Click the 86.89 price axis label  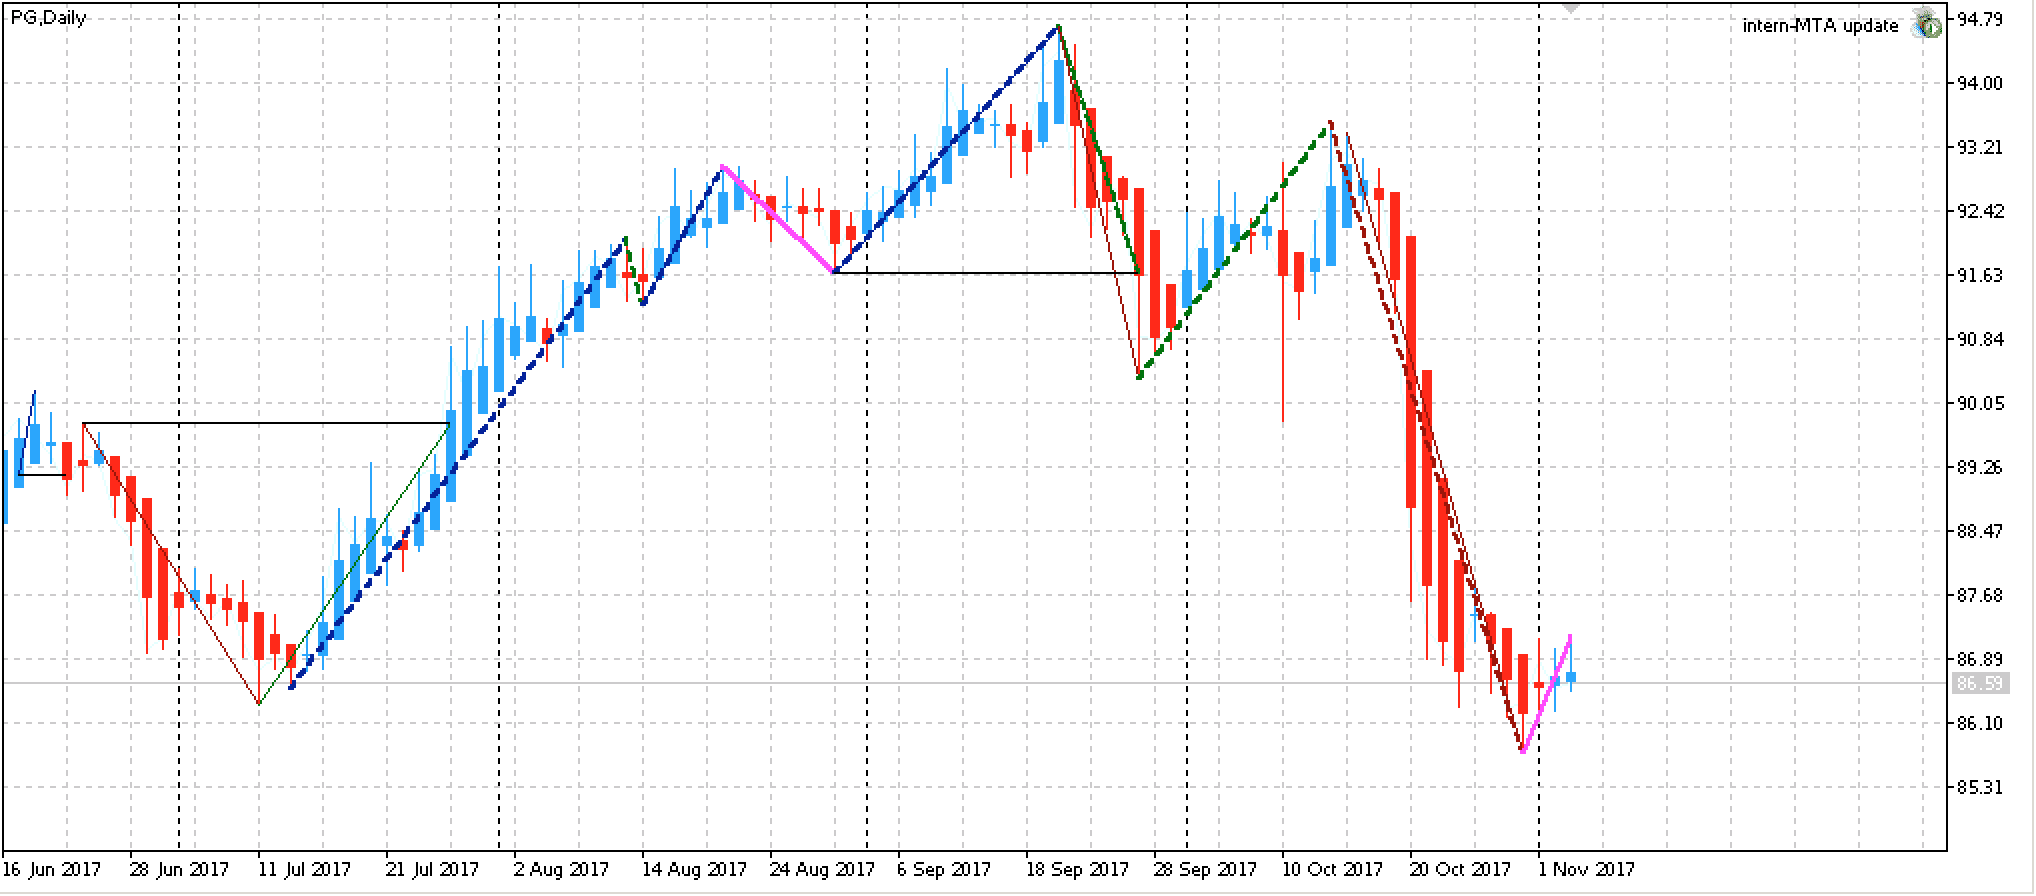point(1979,659)
